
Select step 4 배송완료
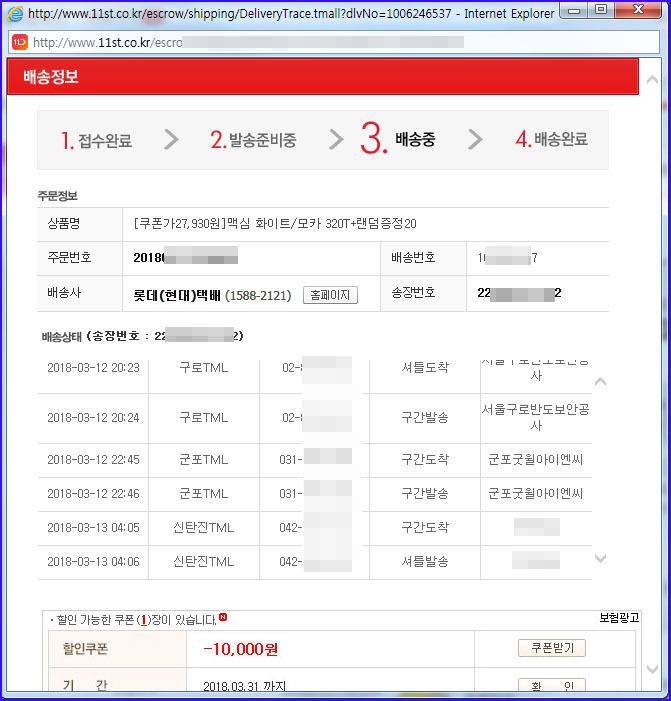pos(552,139)
